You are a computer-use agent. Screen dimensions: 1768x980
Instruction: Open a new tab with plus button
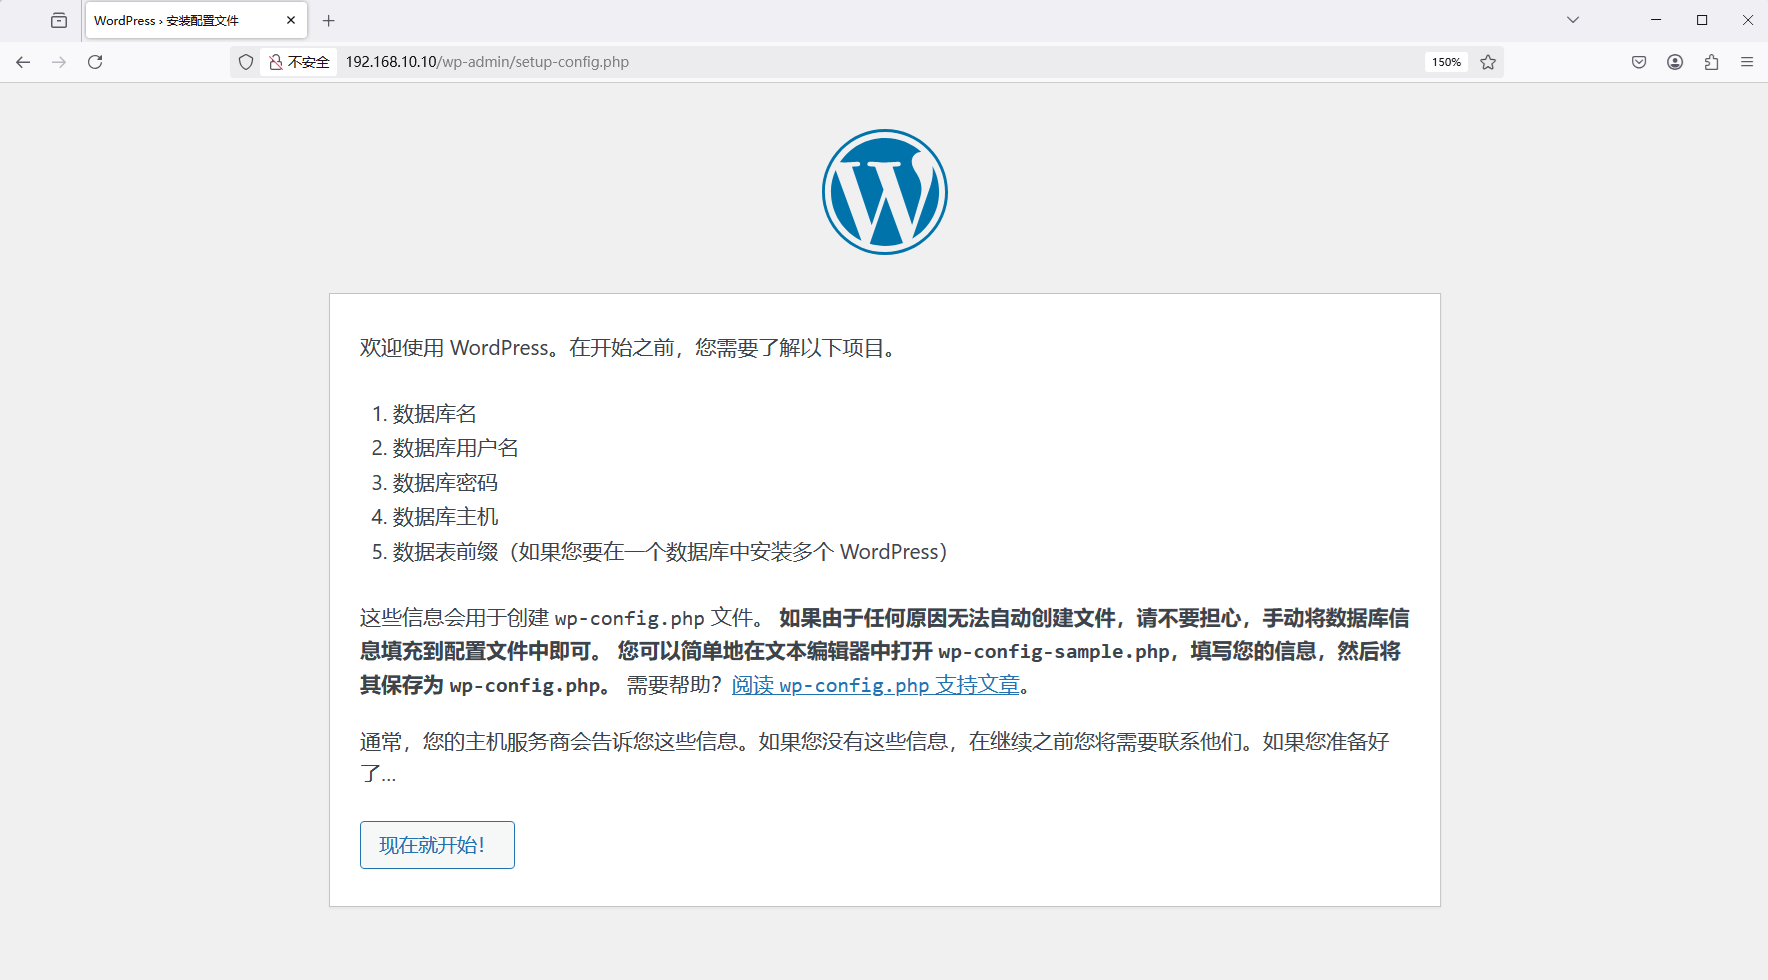click(328, 20)
